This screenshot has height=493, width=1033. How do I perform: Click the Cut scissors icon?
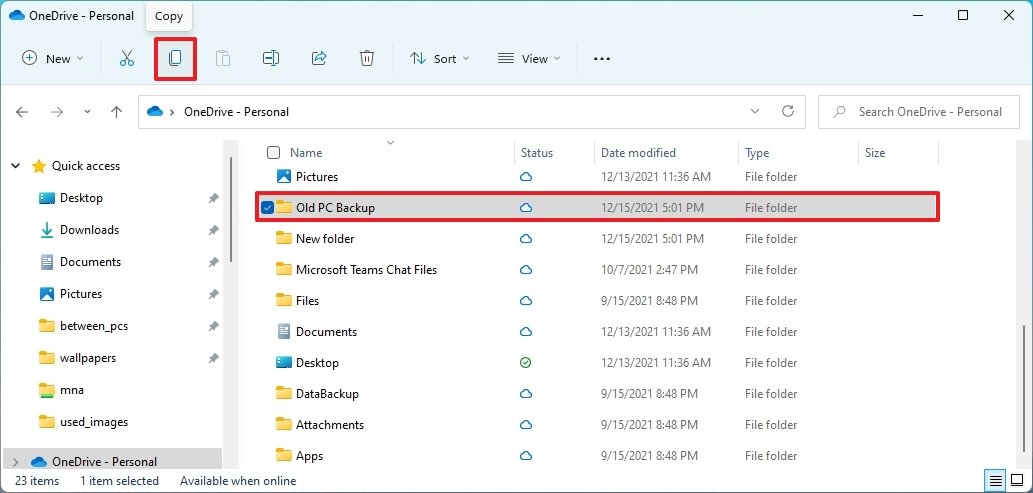pyautogui.click(x=126, y=59)
